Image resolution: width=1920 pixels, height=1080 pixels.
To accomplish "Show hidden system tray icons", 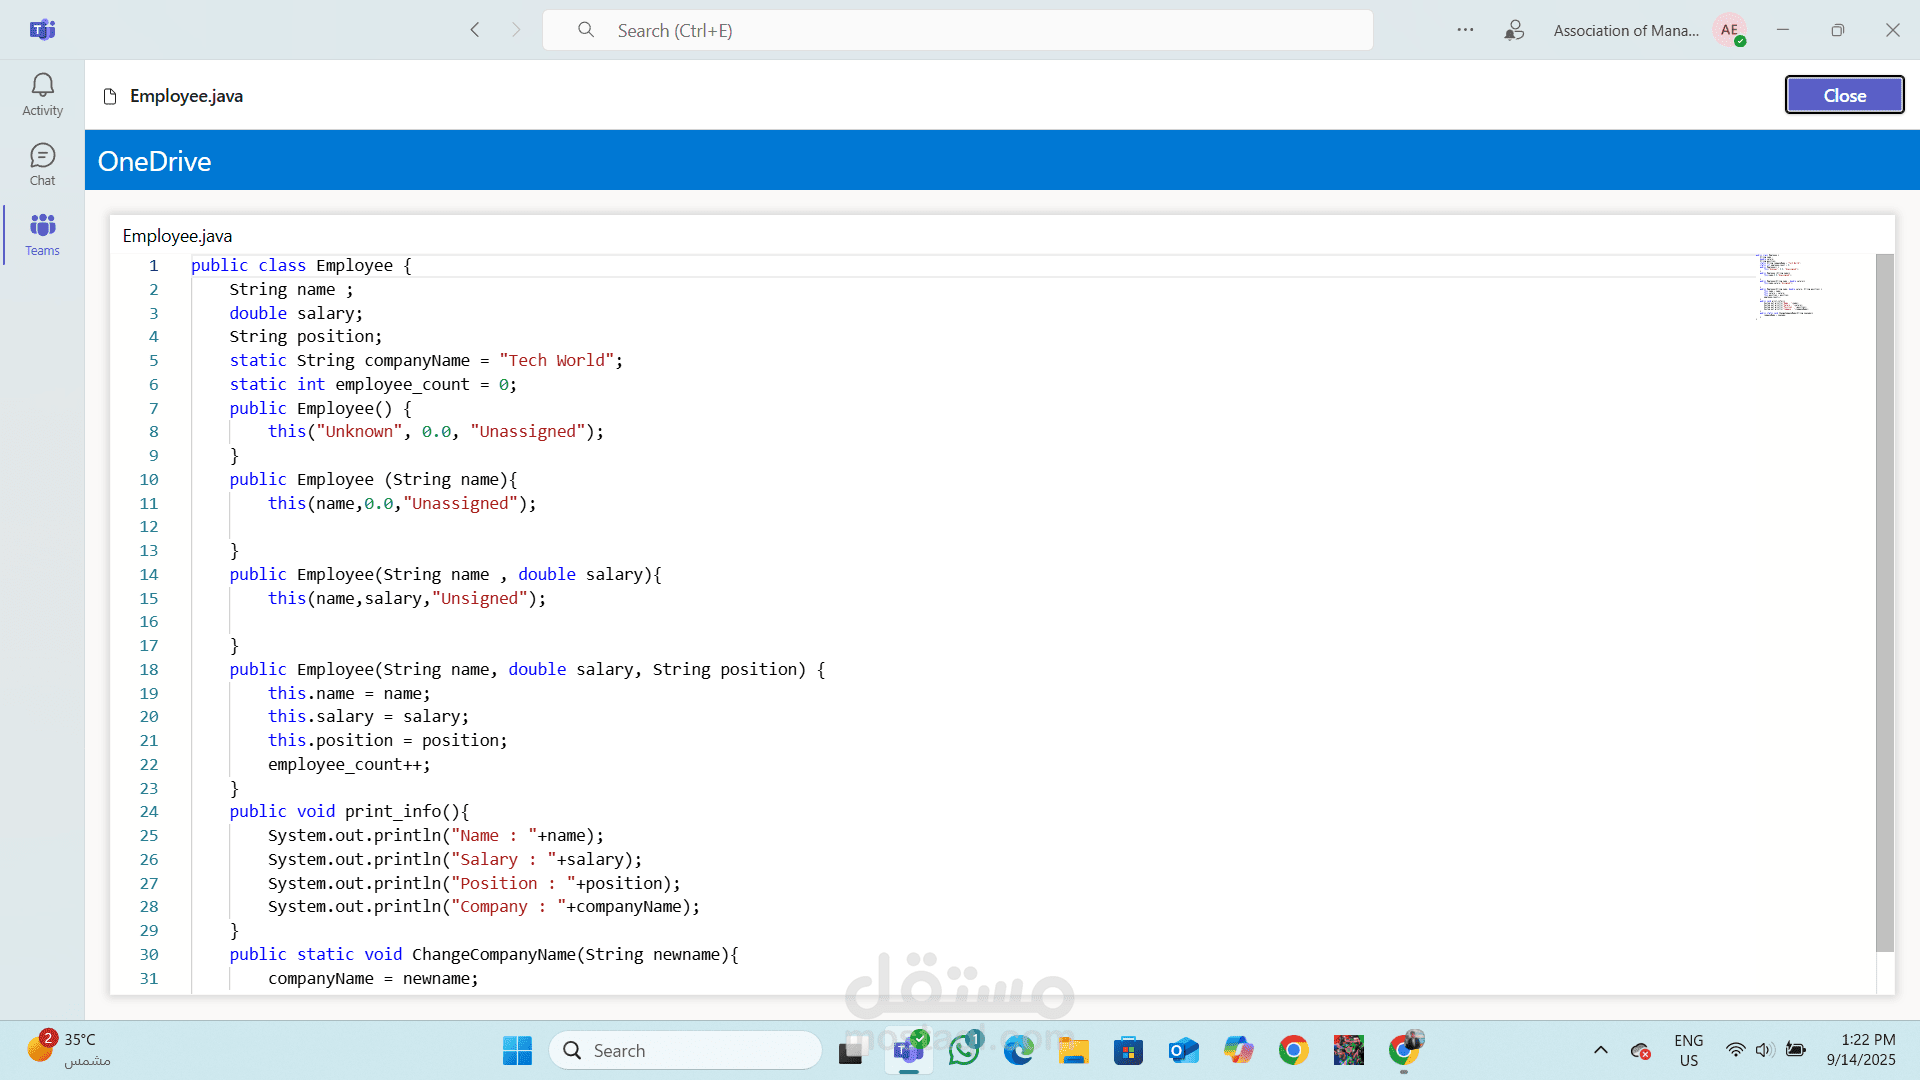I will point(1601,1050).
